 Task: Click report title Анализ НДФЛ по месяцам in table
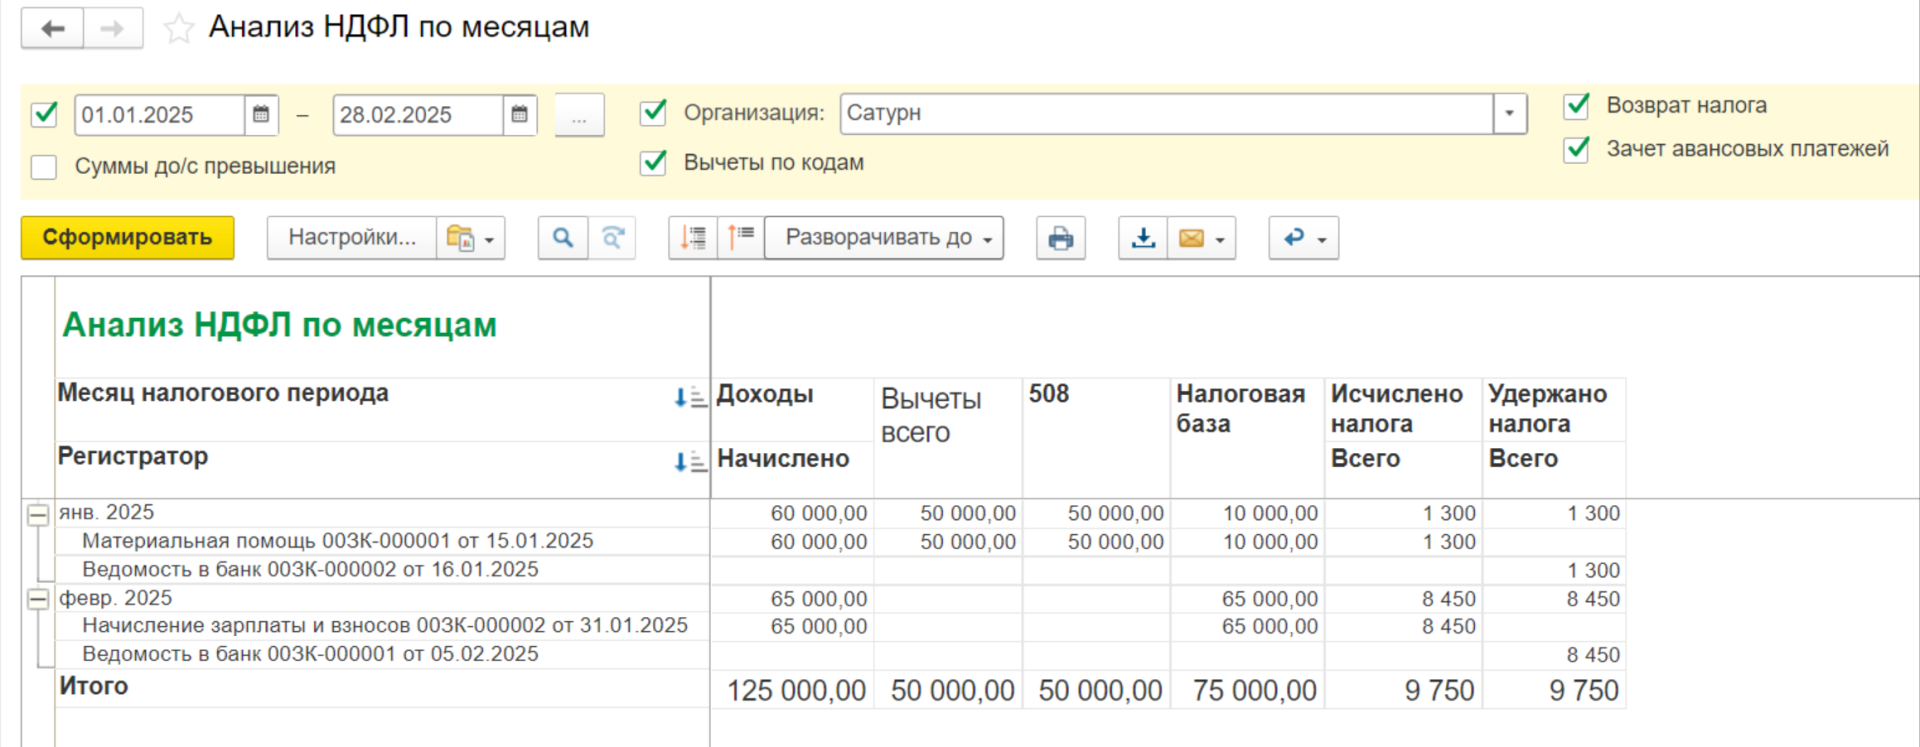[x=279, y=326]
